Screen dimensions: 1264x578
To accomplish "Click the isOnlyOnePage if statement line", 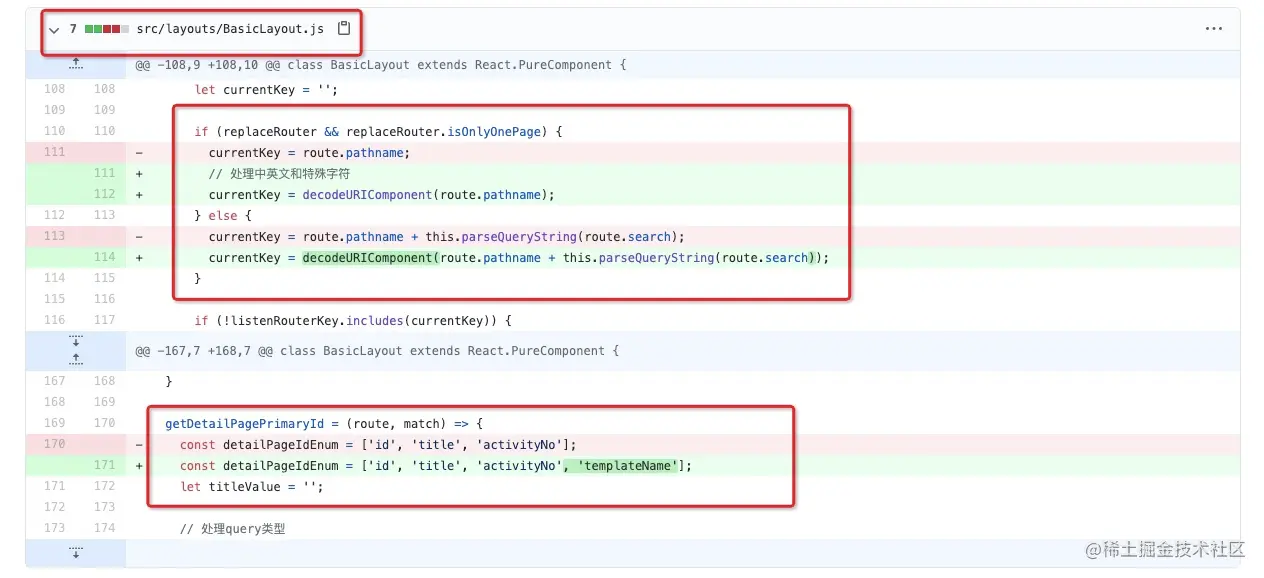I will click(380, 131).
